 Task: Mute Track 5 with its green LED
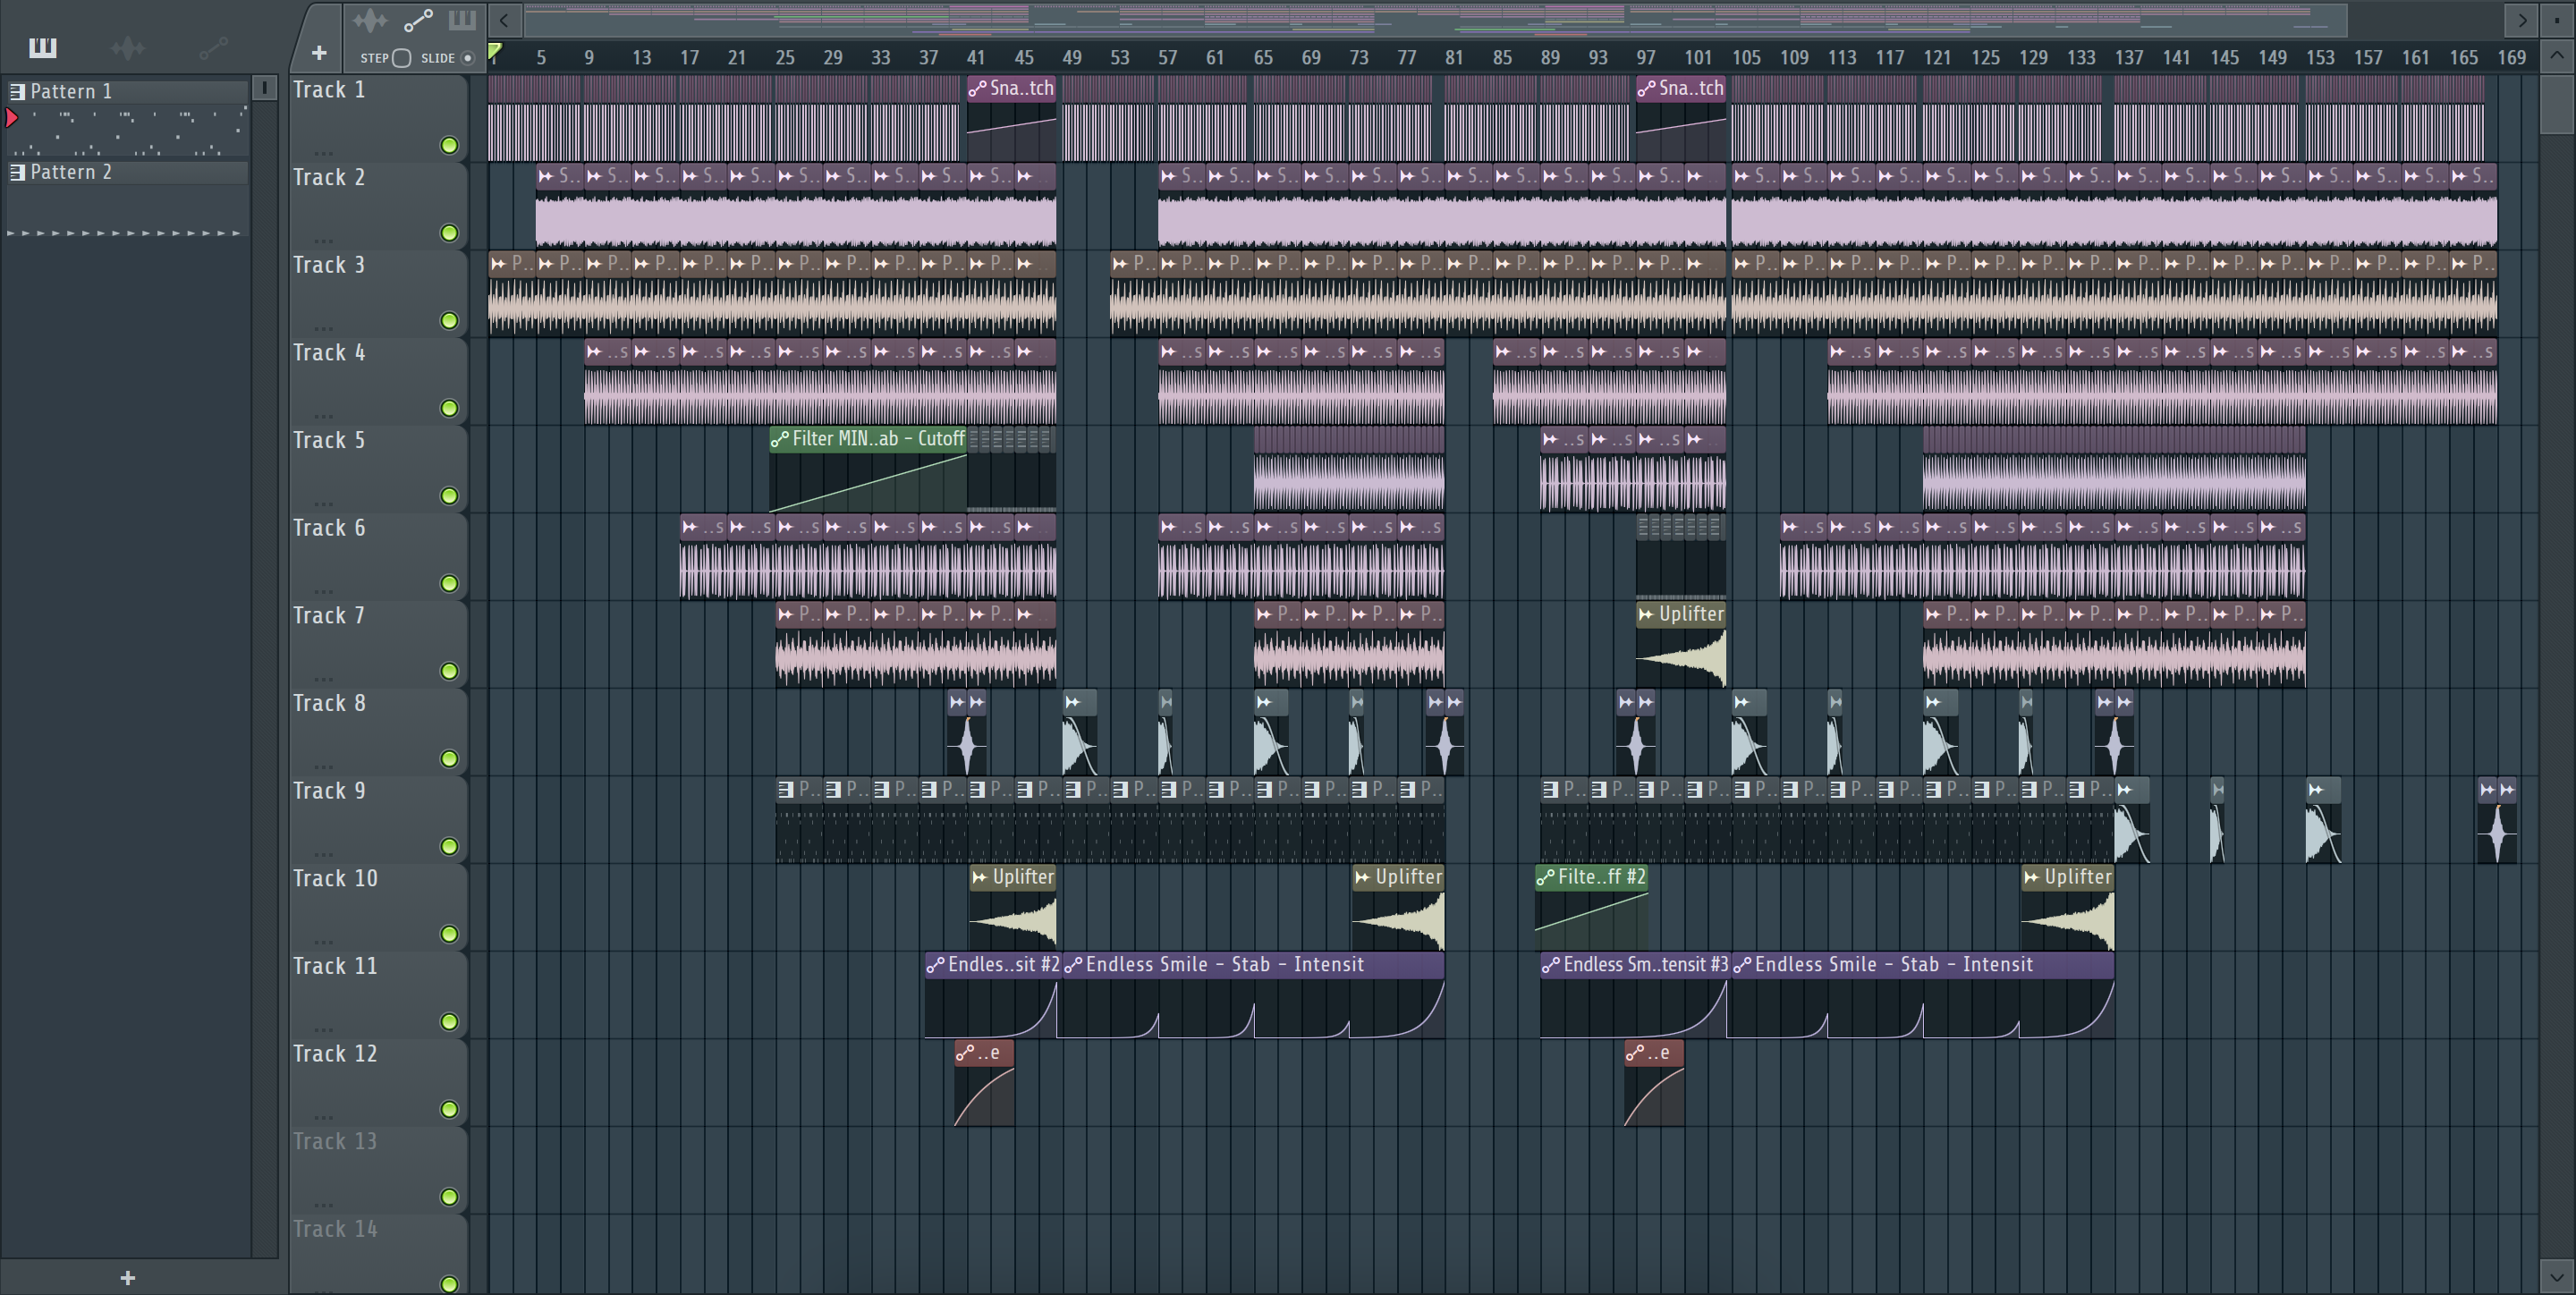pos(450,496)
